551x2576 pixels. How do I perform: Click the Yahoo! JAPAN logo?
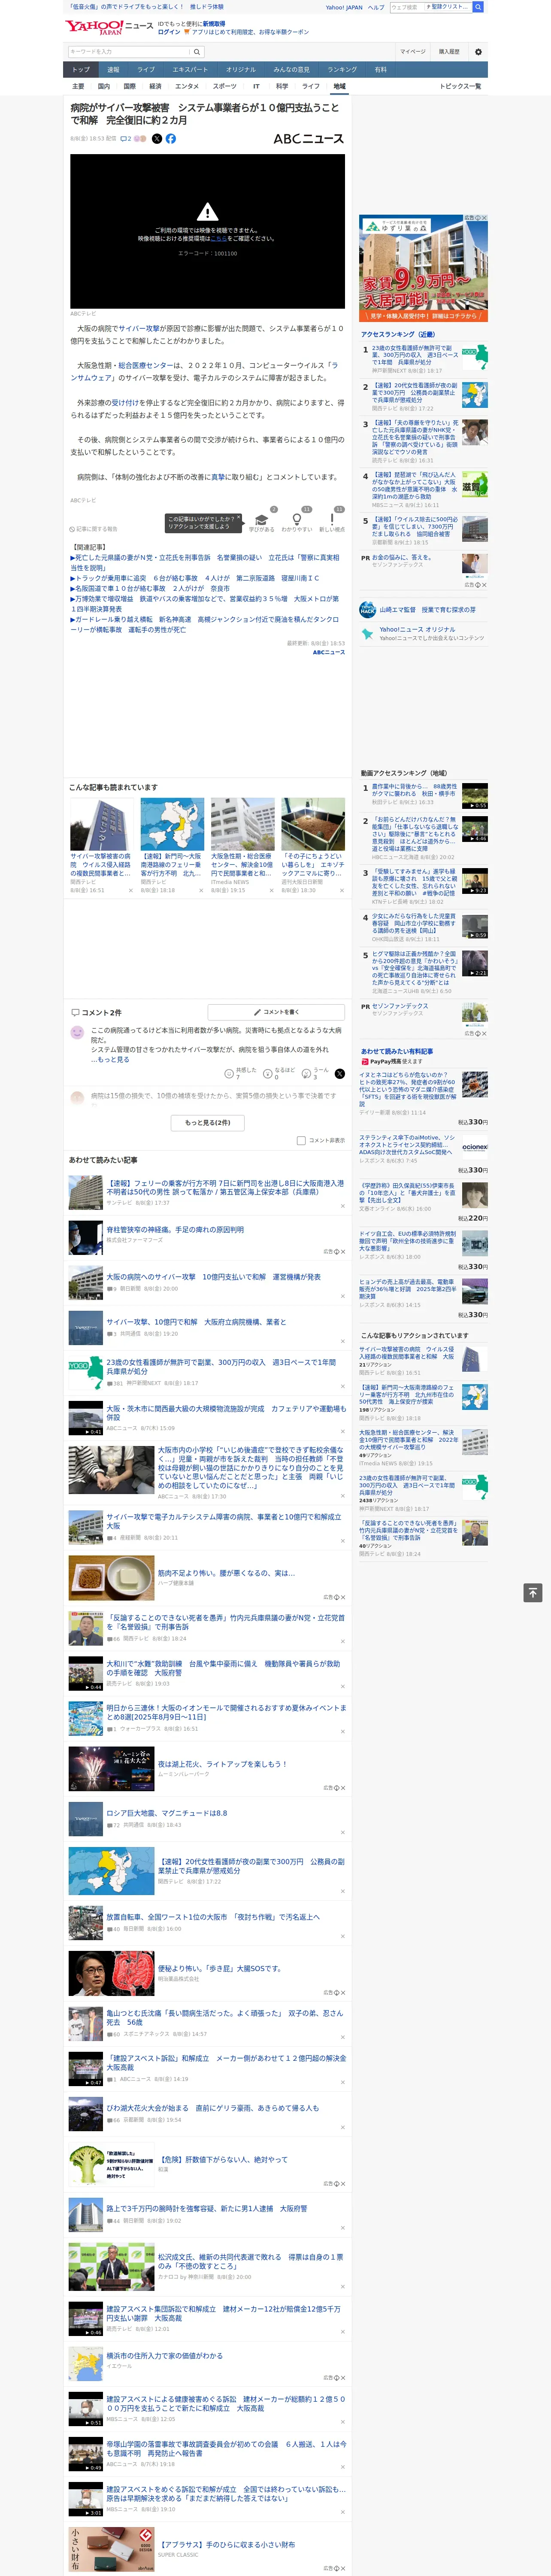pyautogui.click(x=94, y=28)
